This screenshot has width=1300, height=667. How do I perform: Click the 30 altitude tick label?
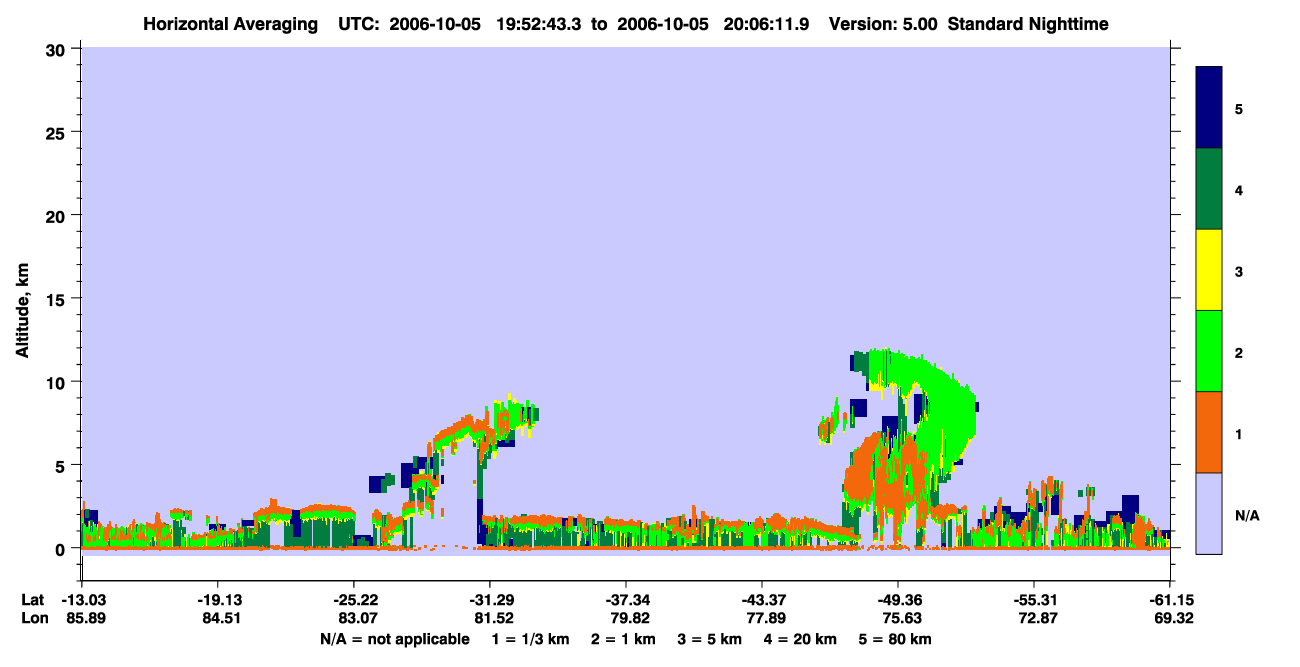[x=58, y=48]
